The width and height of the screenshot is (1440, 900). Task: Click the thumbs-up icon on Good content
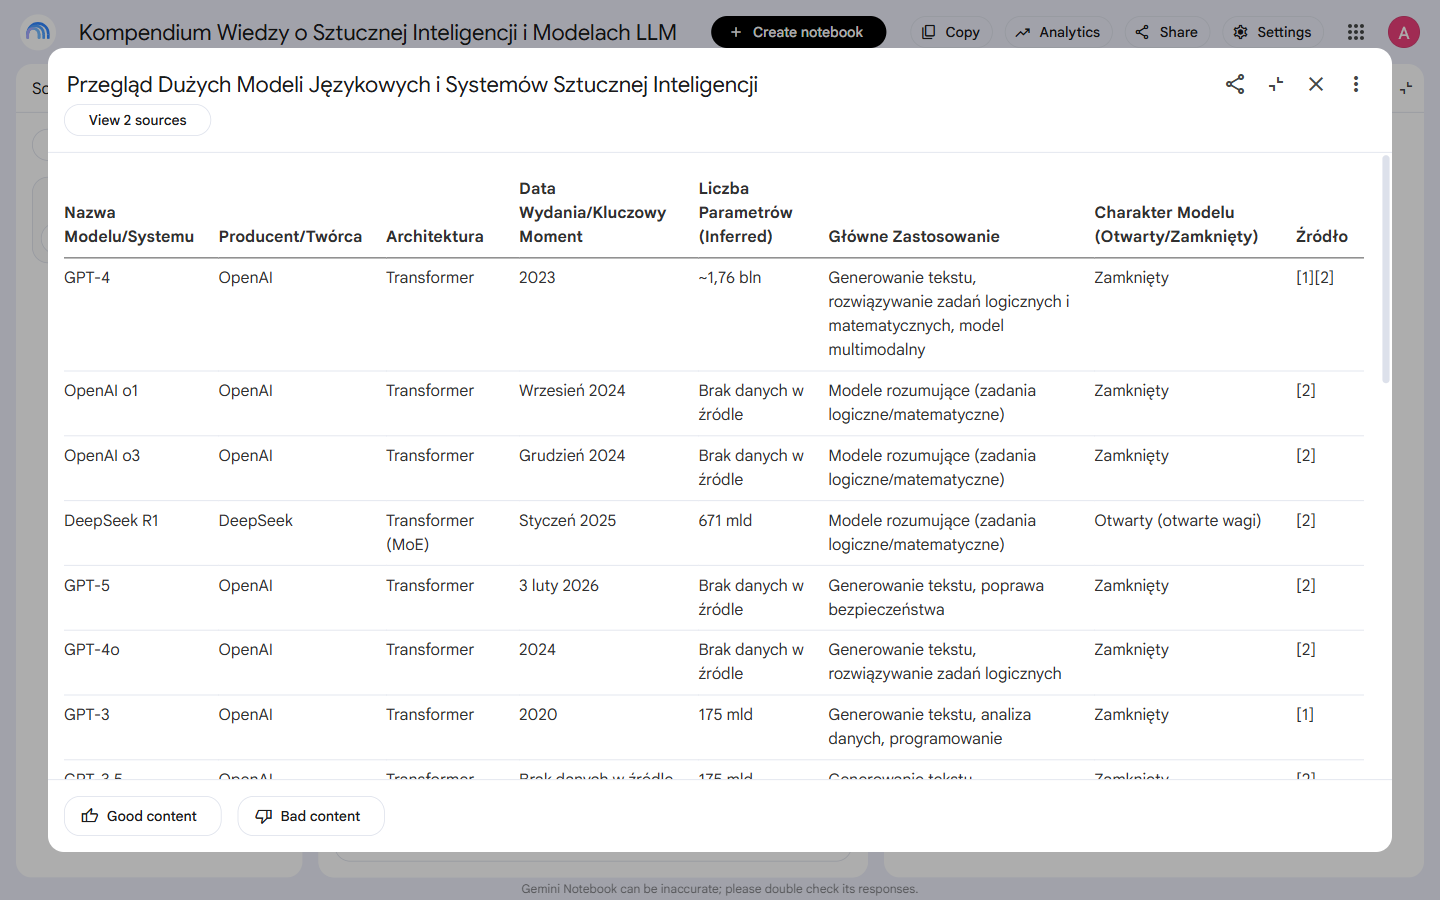90,816
